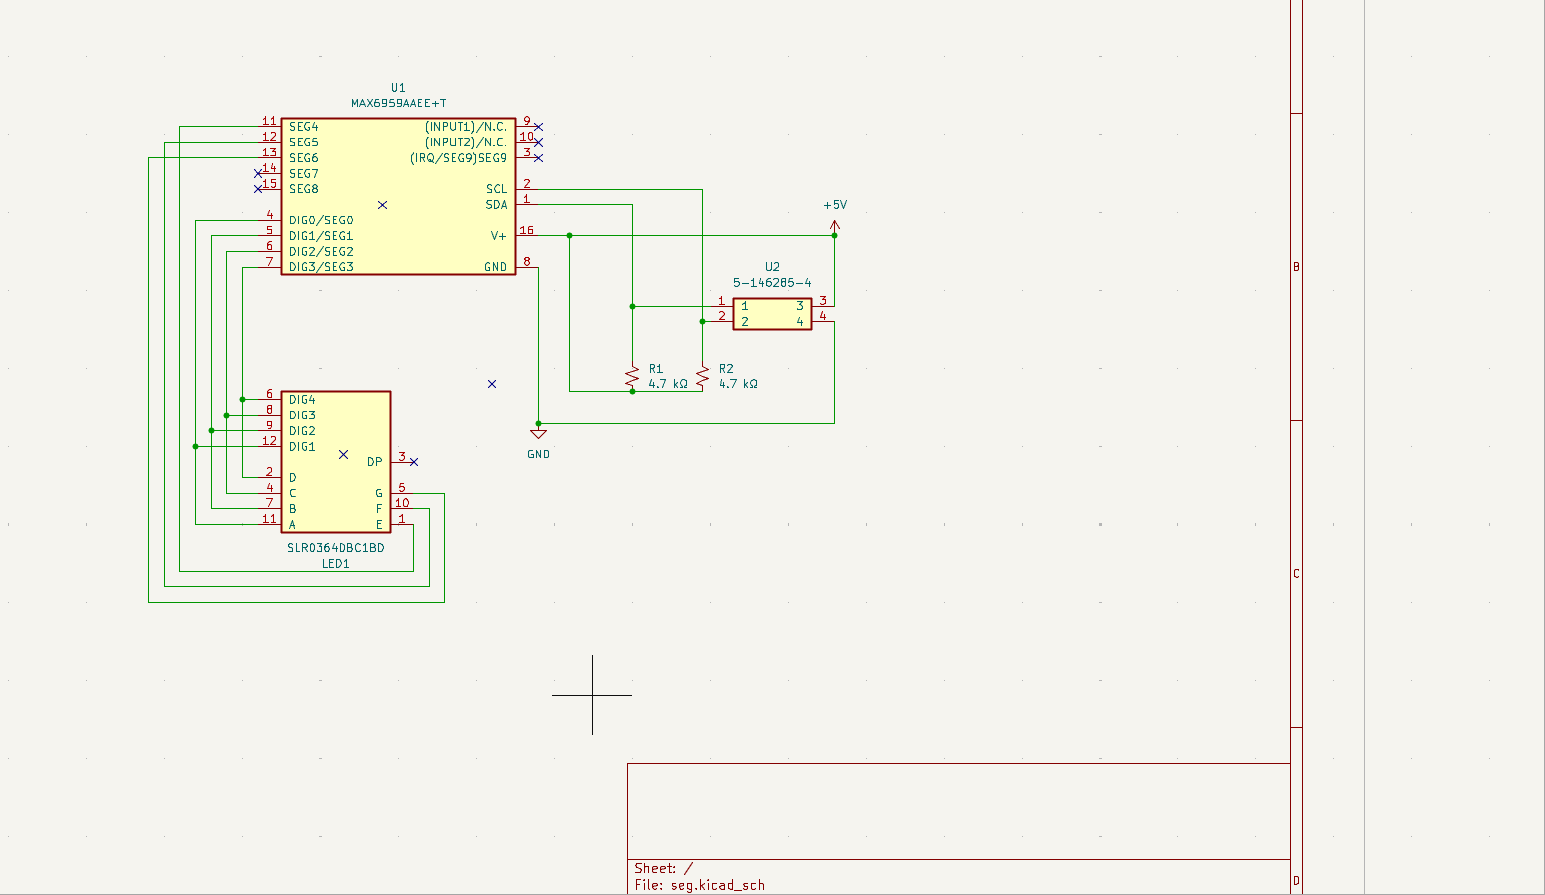Select the LED1 reference label
Viewport: 1545px width, 895px height.
pos(336,564)
